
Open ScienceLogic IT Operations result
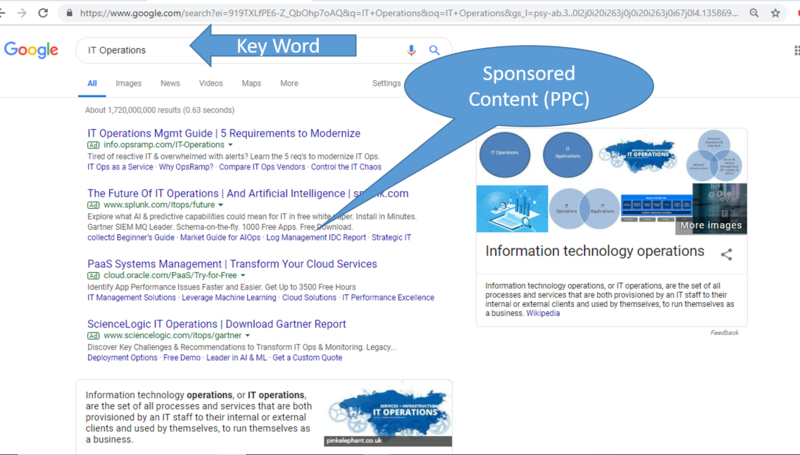216,324
